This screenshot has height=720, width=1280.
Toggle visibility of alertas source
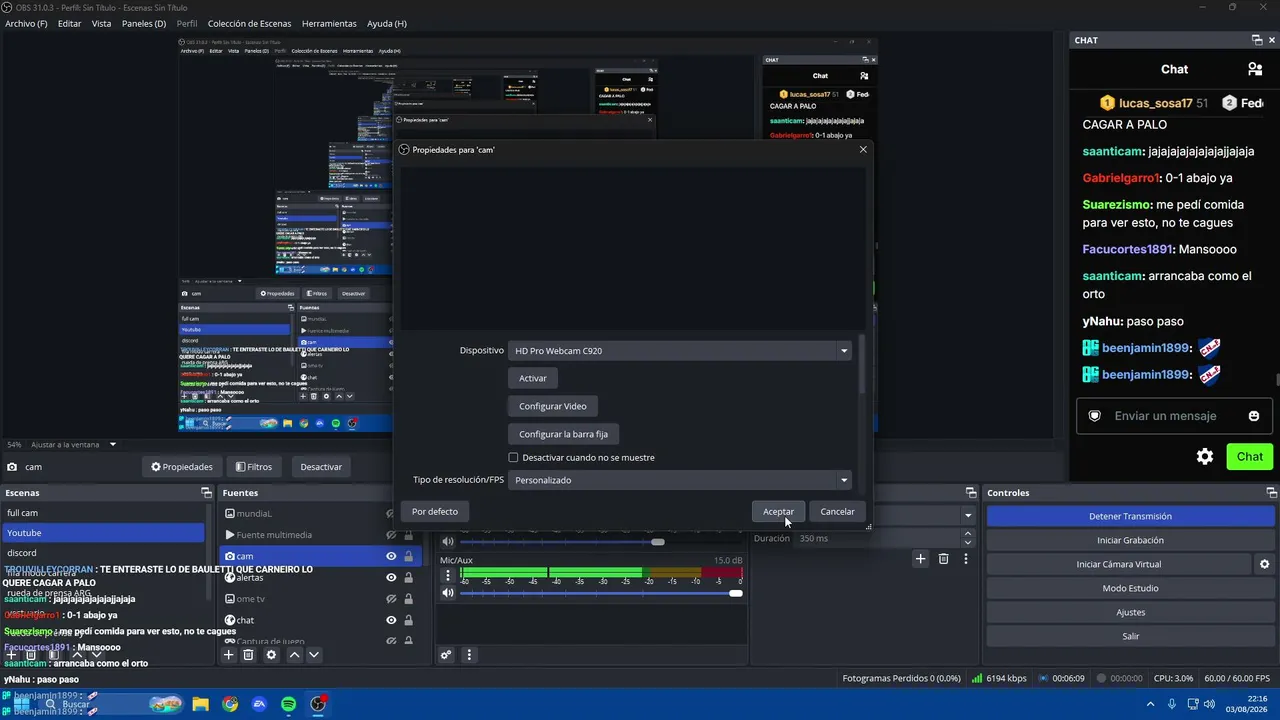click(391, 577)
